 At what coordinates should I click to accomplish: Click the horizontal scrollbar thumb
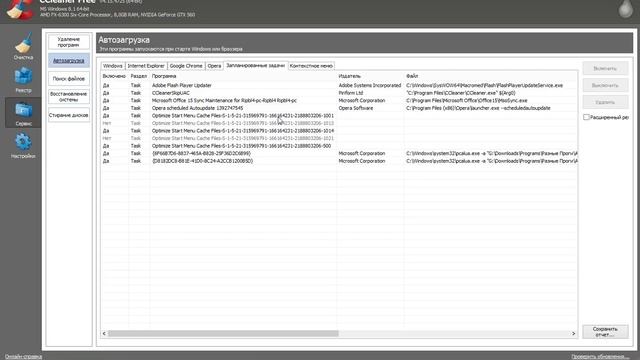pos(223,333)
